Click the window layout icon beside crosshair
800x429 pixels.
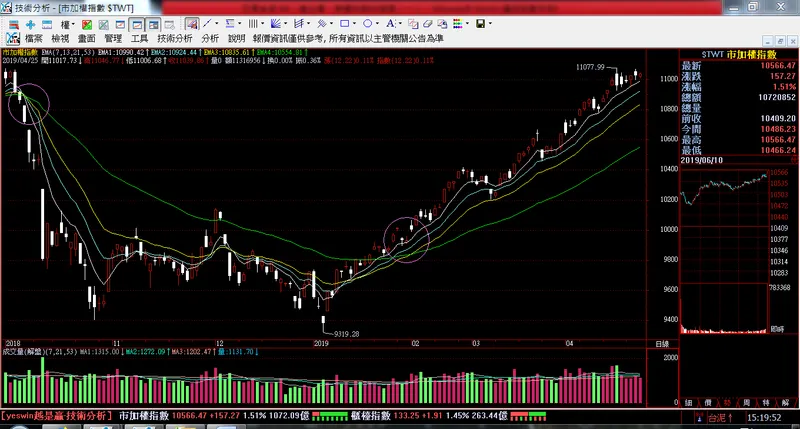[47, 24]
